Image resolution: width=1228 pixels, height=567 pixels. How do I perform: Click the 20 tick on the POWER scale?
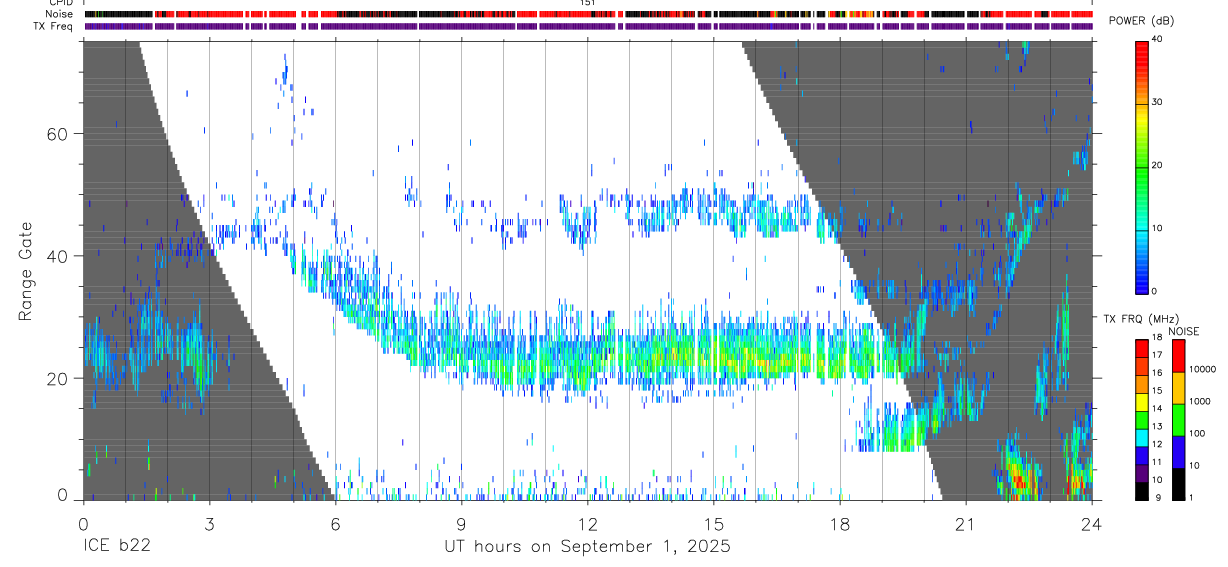1157,165
